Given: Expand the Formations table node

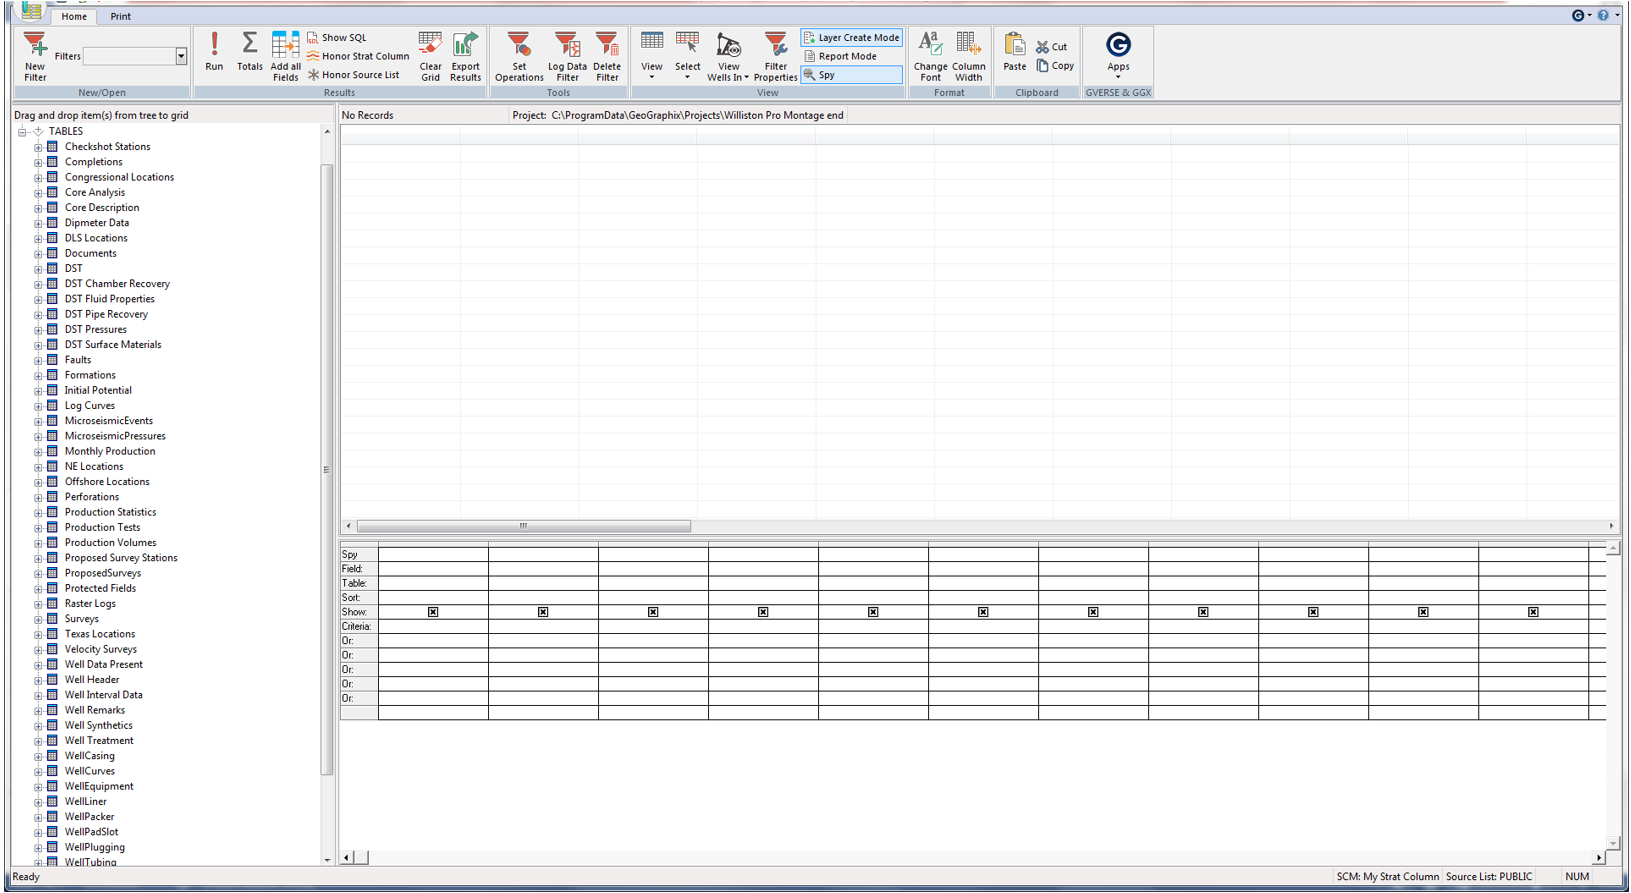Looking at the screenshot, I should pyautogui.click(x=38, y=376).
